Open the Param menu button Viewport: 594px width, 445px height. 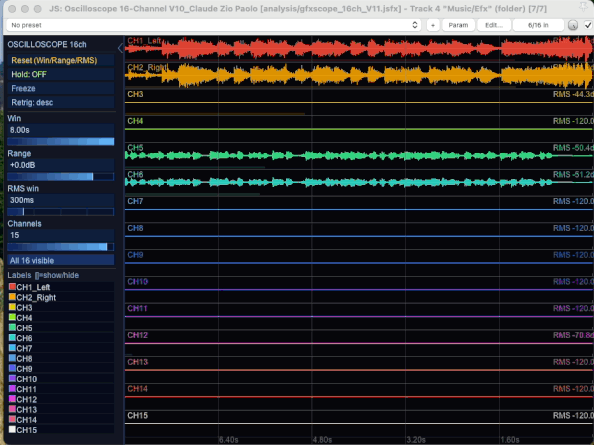pyautogui.click(x=458, y=25)
